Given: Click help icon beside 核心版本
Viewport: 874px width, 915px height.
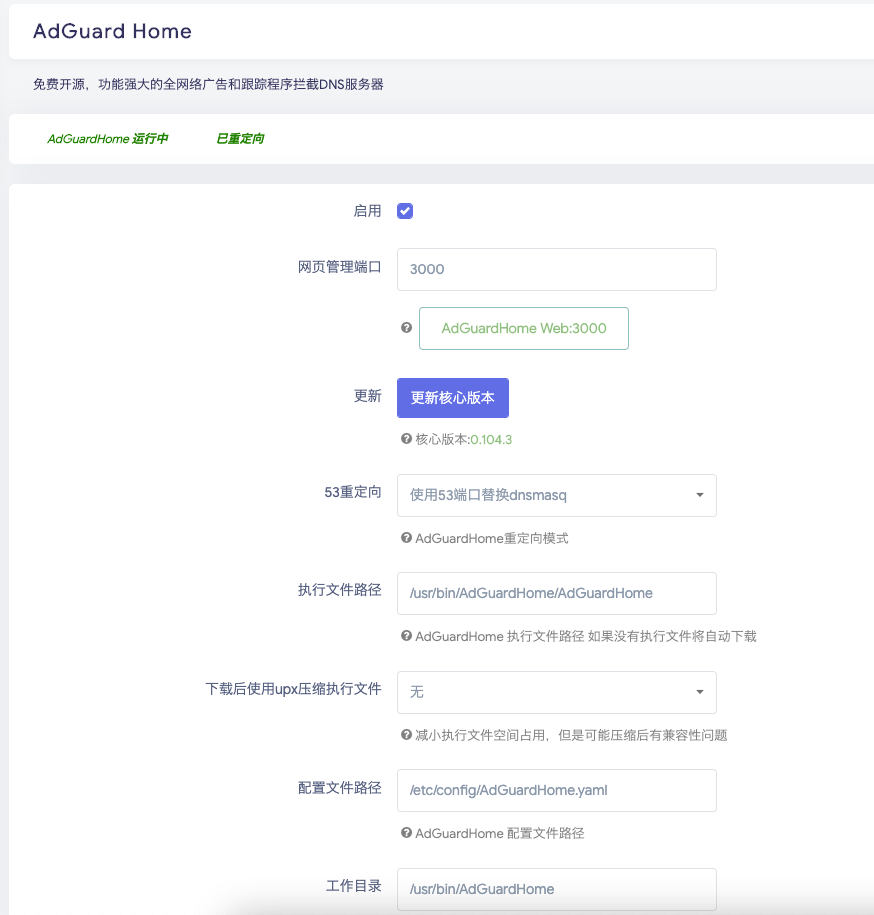Looking at the screenshot, I should coord(407,439).
